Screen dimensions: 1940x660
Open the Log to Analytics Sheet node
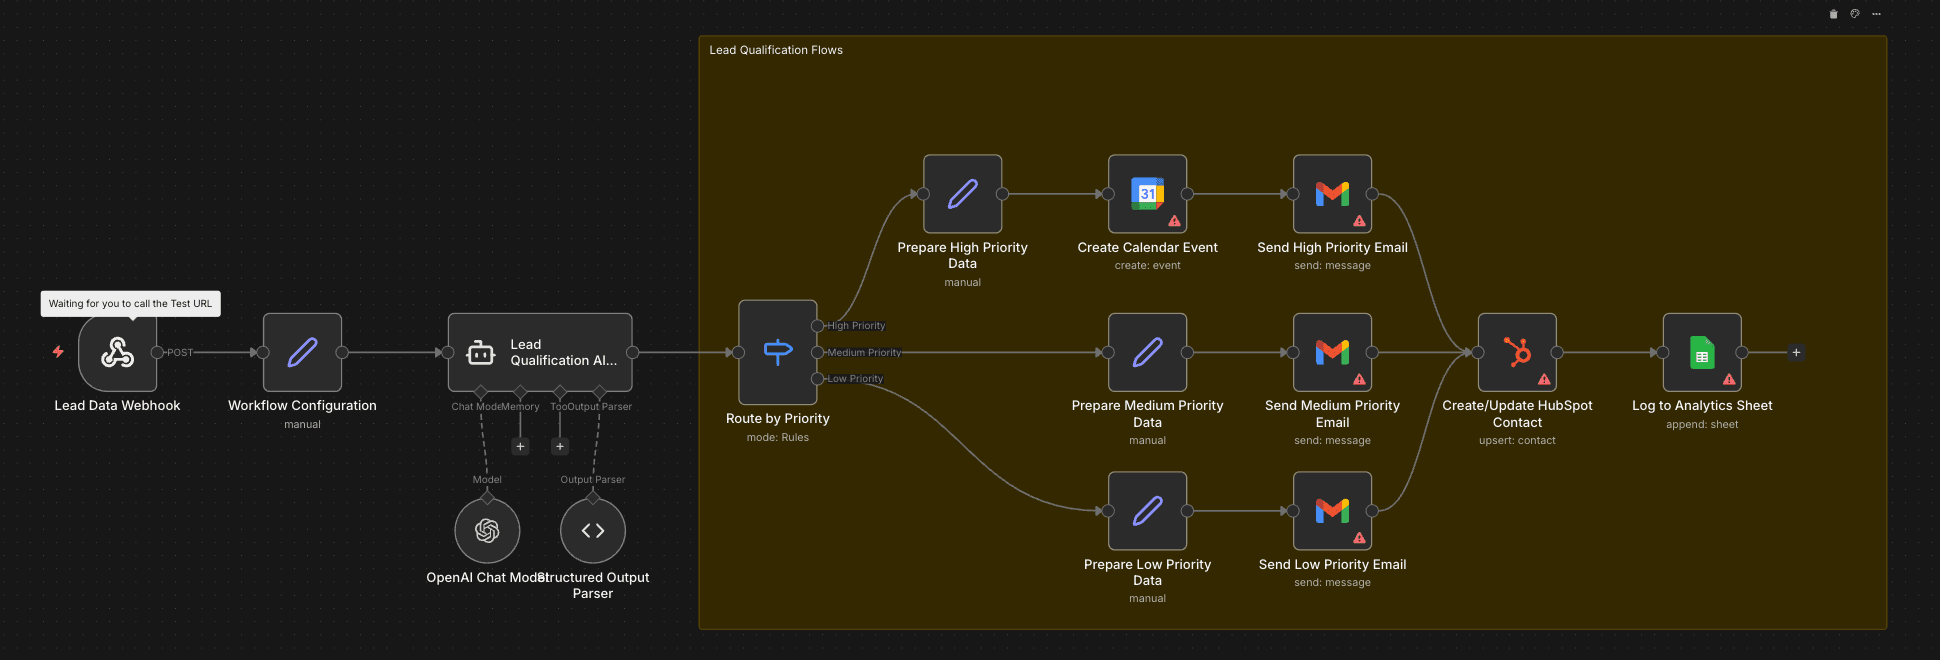pos(1702,352)
